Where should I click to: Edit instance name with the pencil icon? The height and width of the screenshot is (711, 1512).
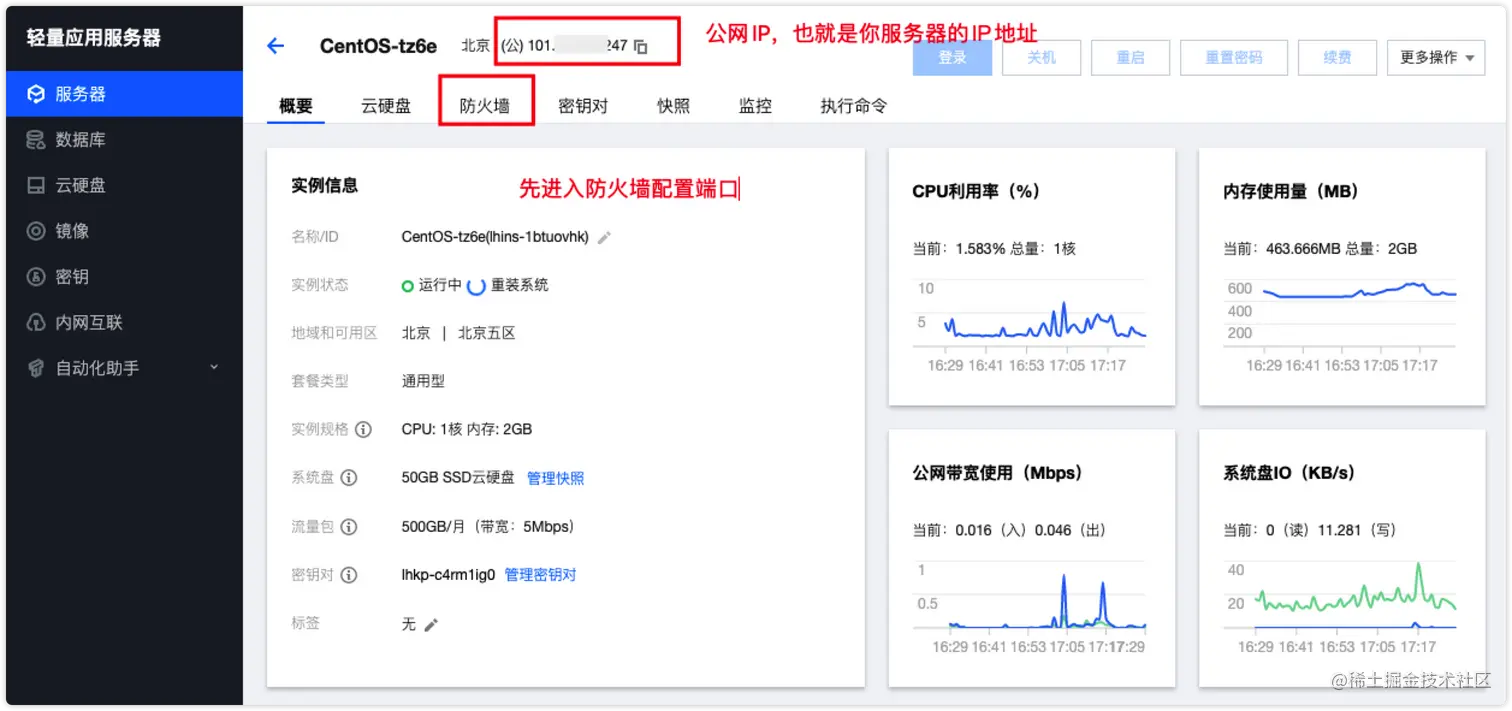[x=604, y=237]
